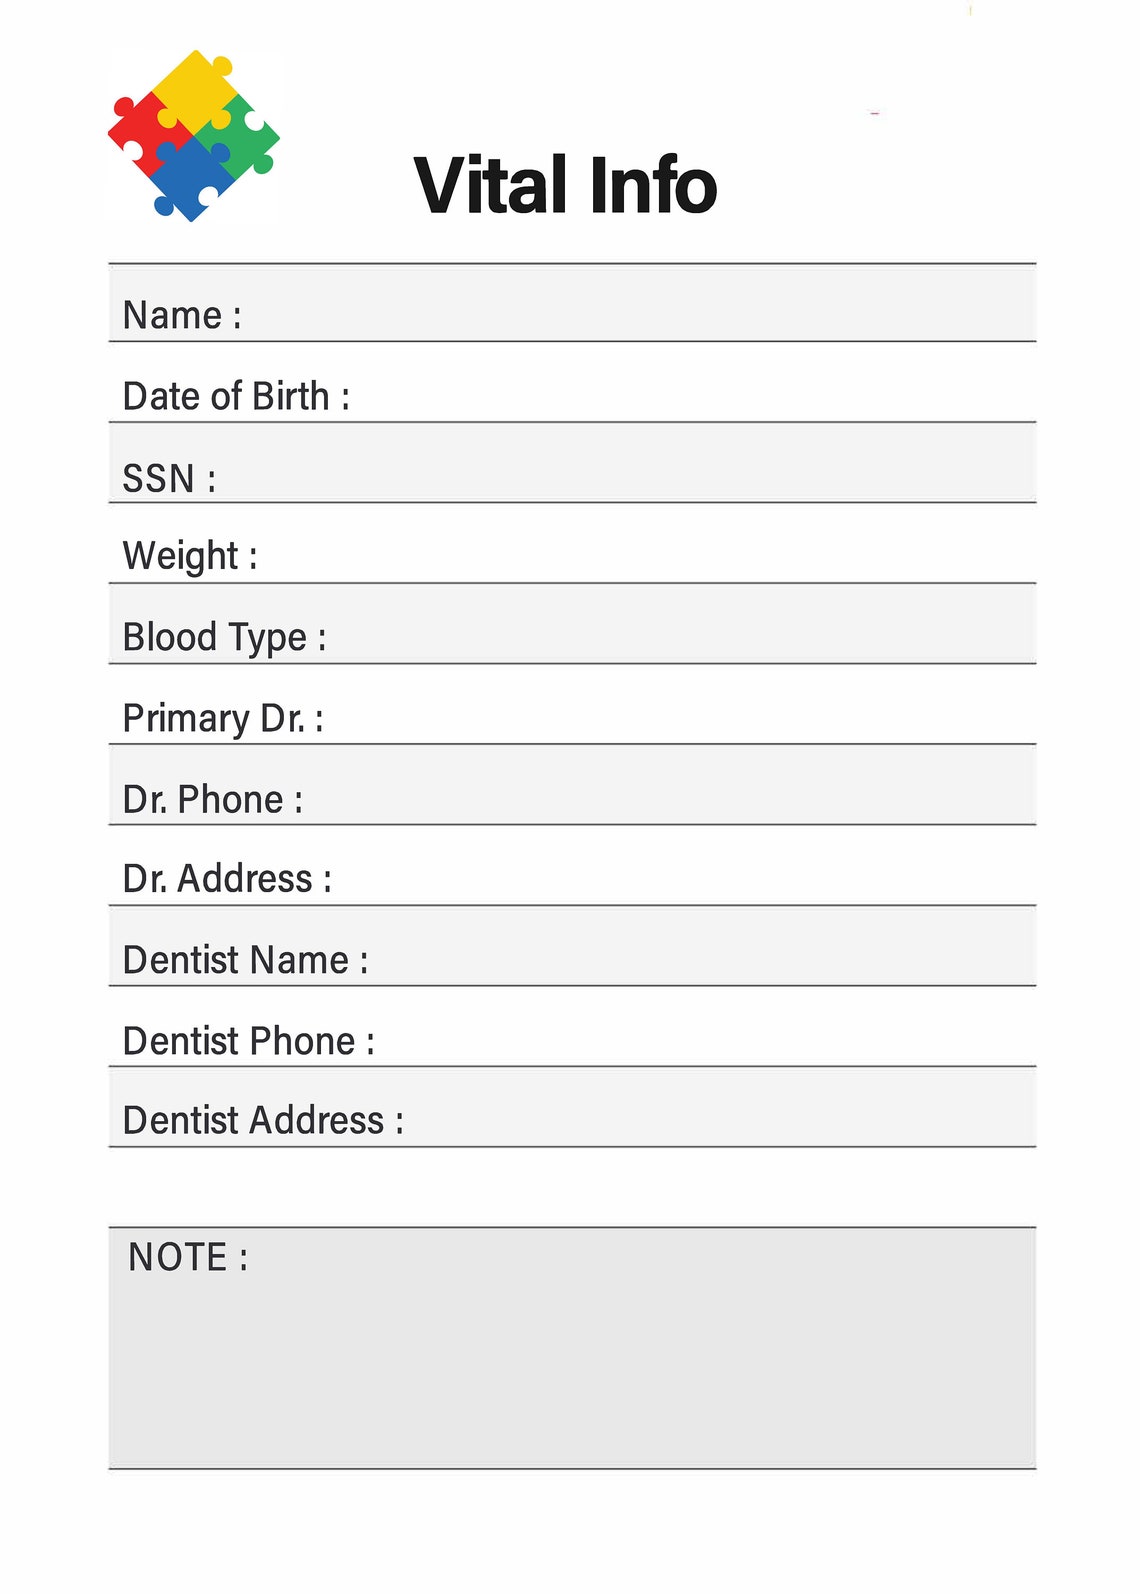This screenshot has height=1594, width=1140.
Task: Click the Dr. Phone field
Action: click(572, 785)
